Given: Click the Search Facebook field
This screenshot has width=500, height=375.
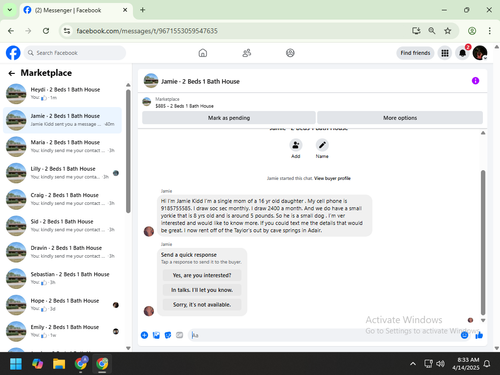Looking at the screenshot, I should tap(75, 53).
